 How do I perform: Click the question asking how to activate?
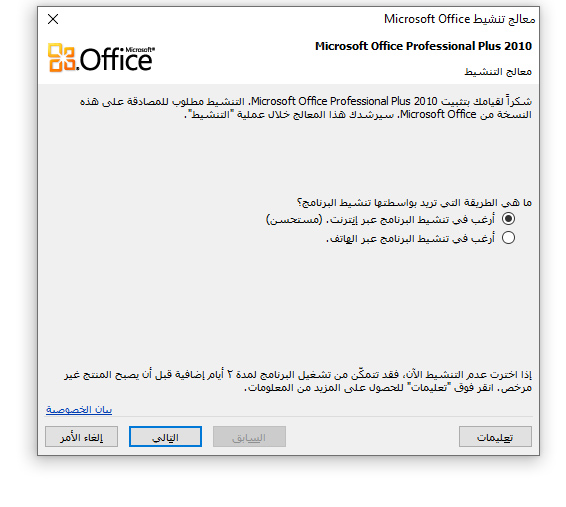point(414,202)
